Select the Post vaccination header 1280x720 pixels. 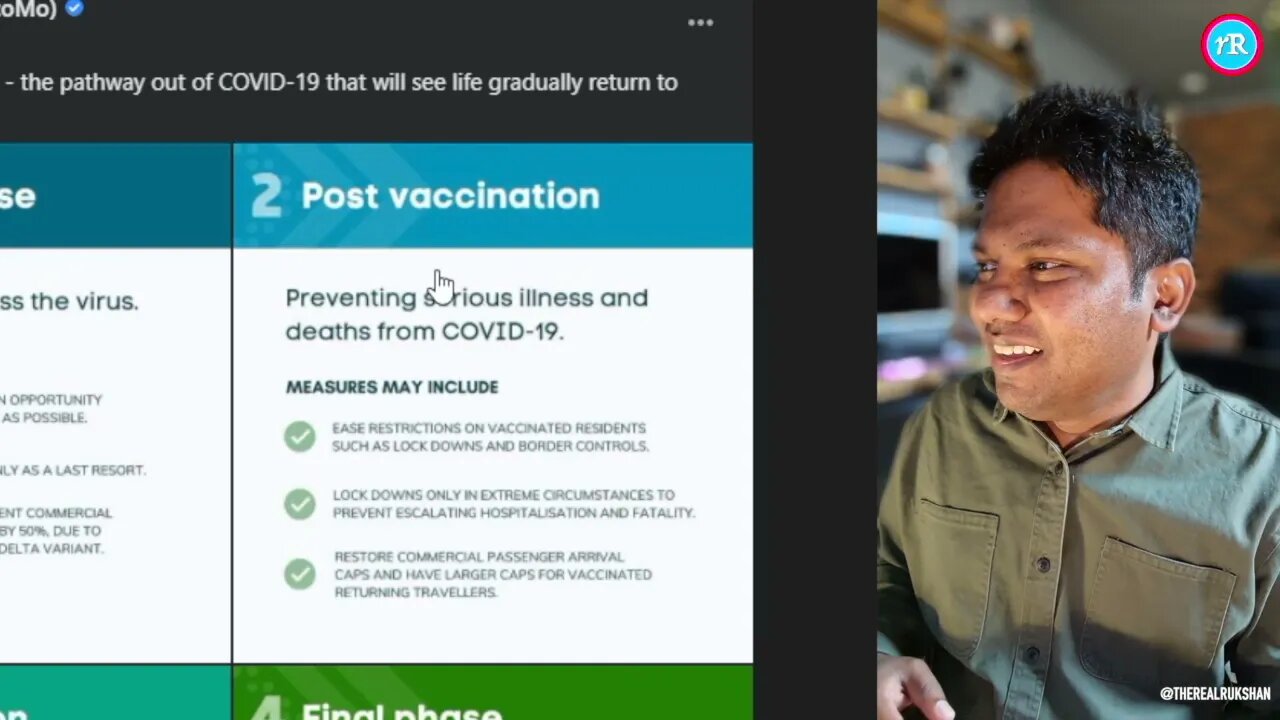point(493,195)
